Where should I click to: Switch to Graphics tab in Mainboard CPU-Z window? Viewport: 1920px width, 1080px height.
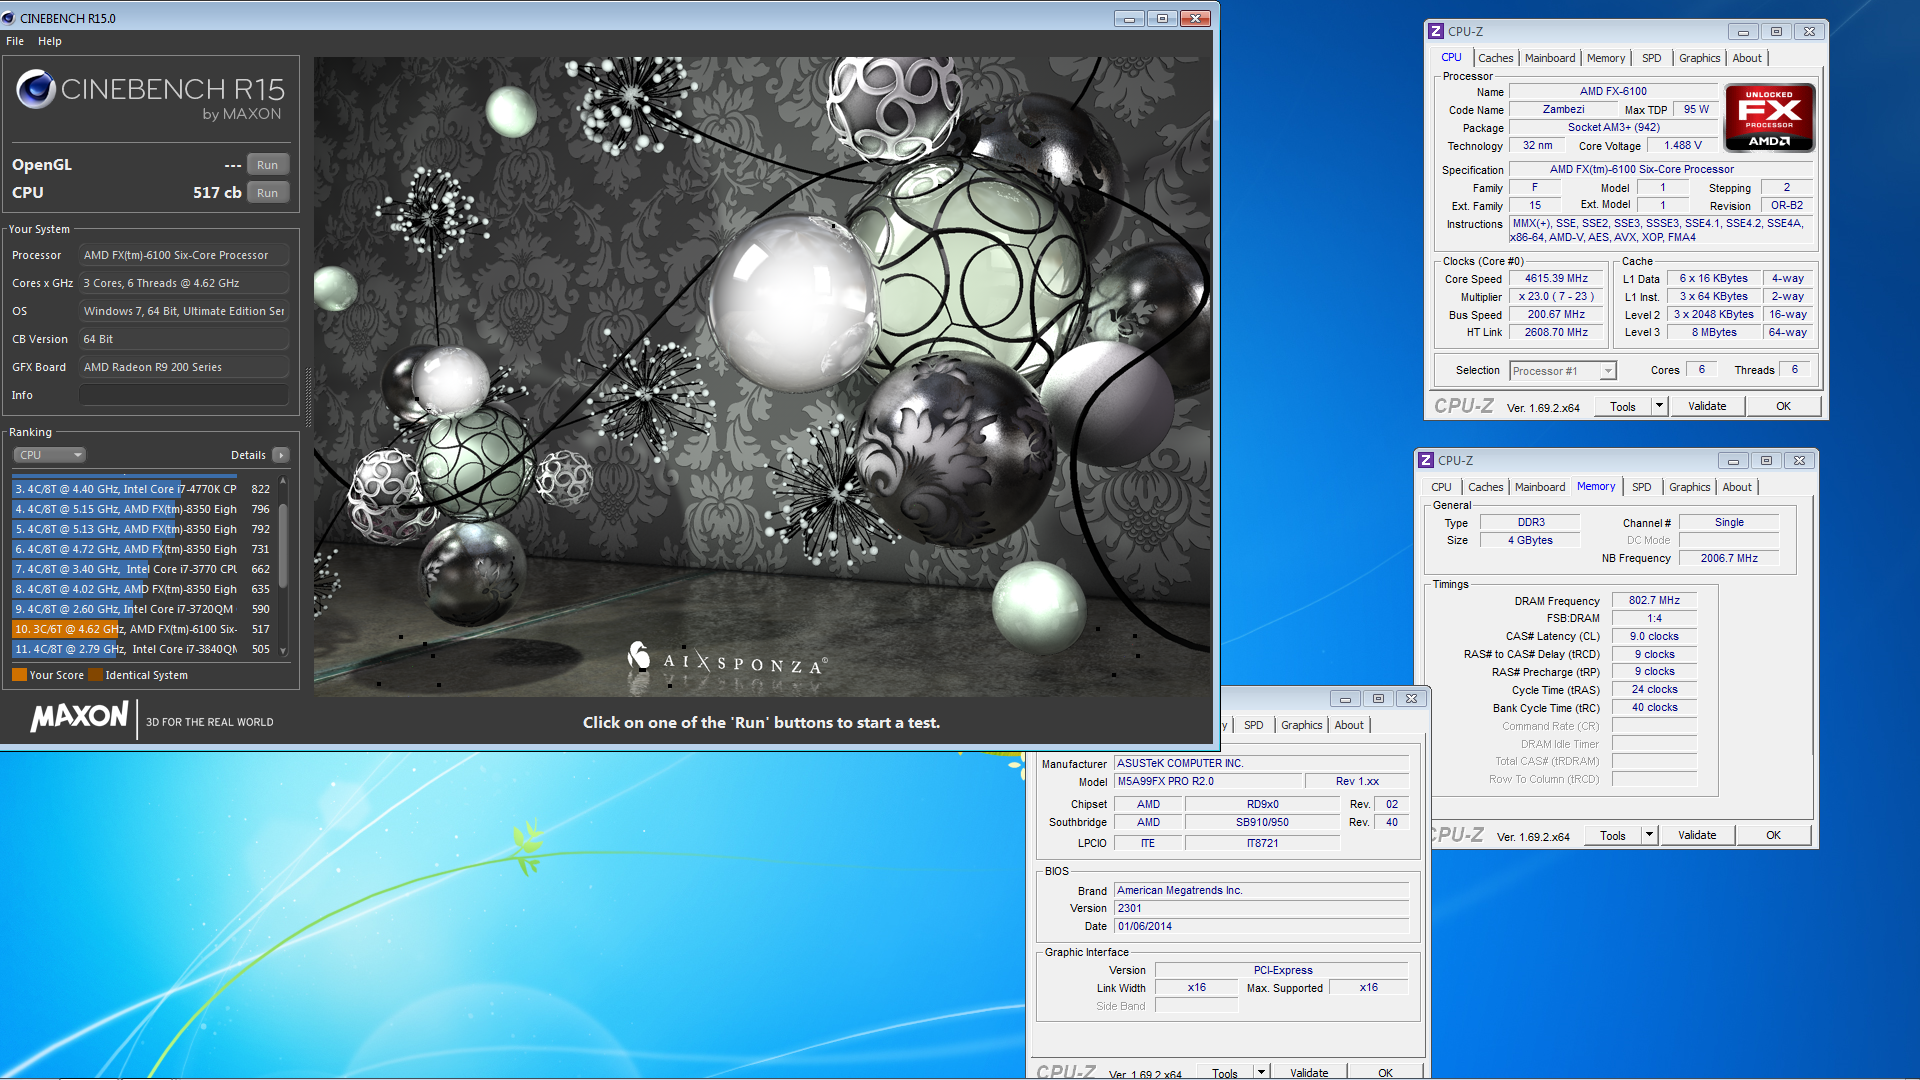[x=1301, y=725]
